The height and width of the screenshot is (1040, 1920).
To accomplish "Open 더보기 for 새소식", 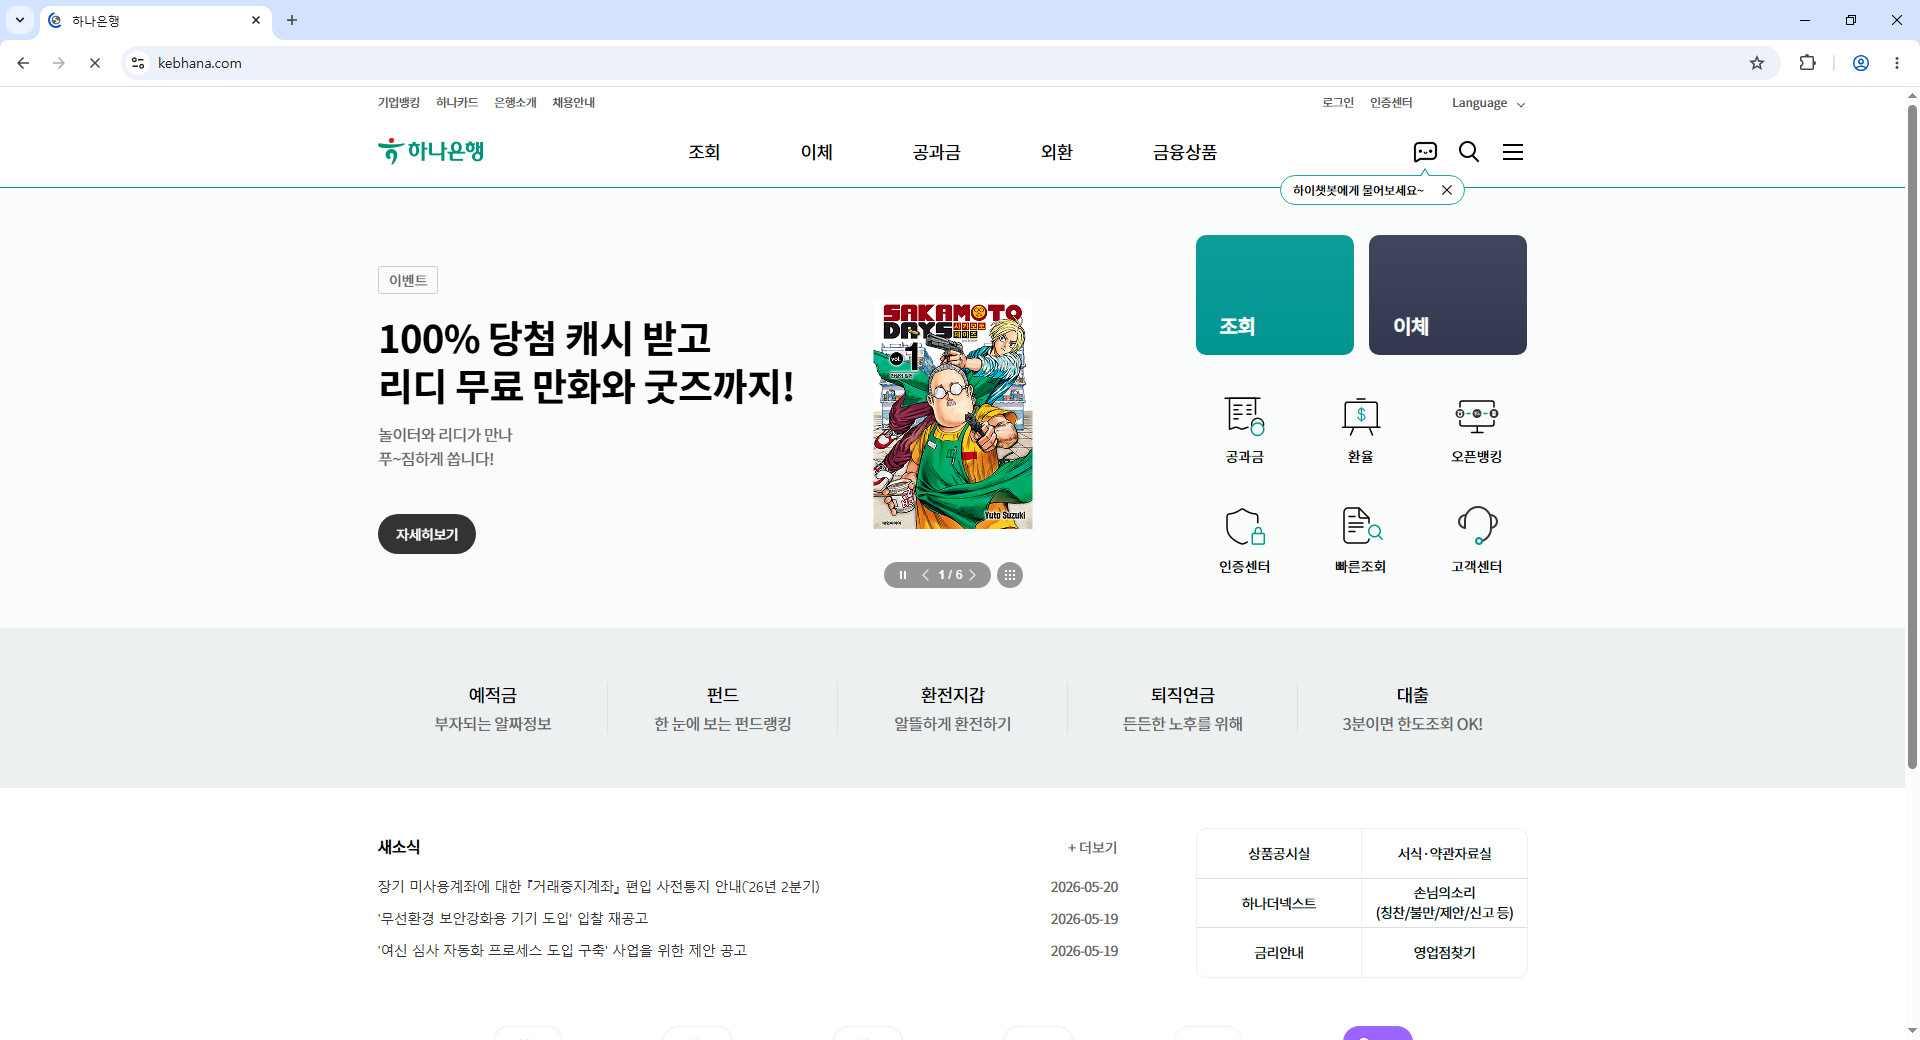I will pos(1093,848).
